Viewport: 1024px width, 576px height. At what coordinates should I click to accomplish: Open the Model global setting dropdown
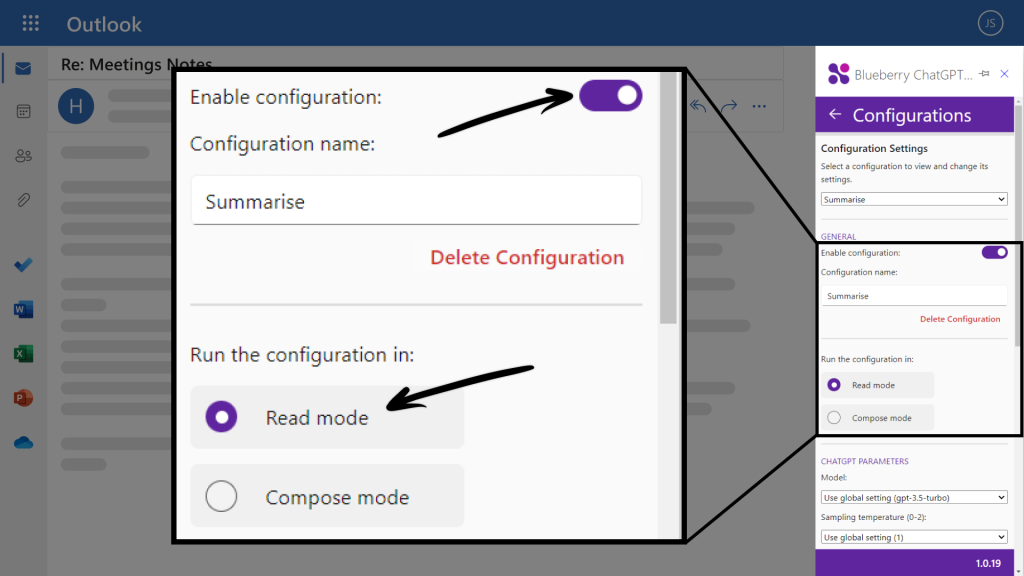pos(914,498)
